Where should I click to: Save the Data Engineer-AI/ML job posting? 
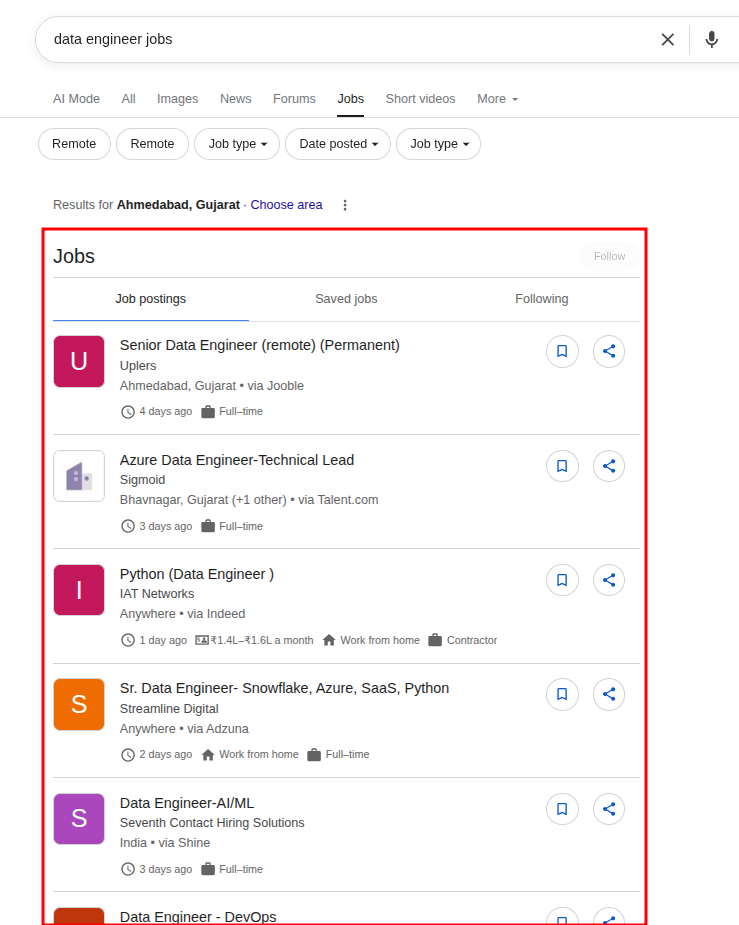562,809
